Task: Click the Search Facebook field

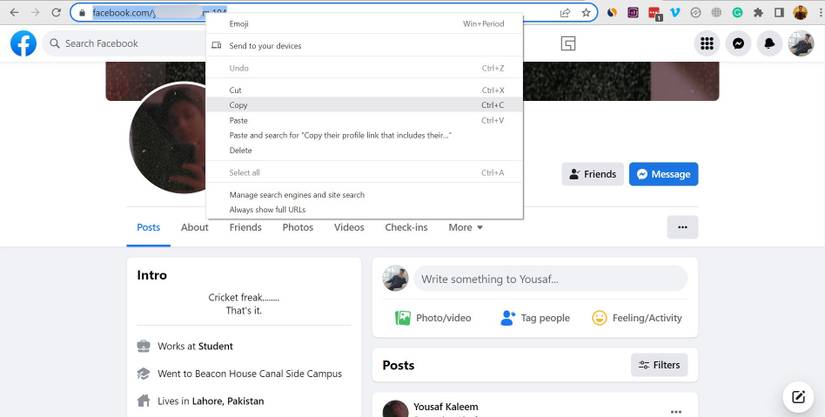Action: [124, 44]
